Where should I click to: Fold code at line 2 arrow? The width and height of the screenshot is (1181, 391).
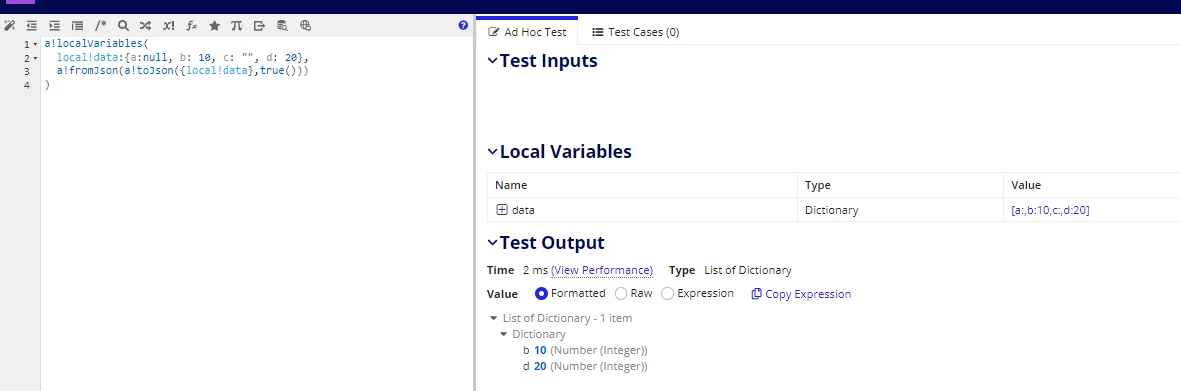pos(35,59)
